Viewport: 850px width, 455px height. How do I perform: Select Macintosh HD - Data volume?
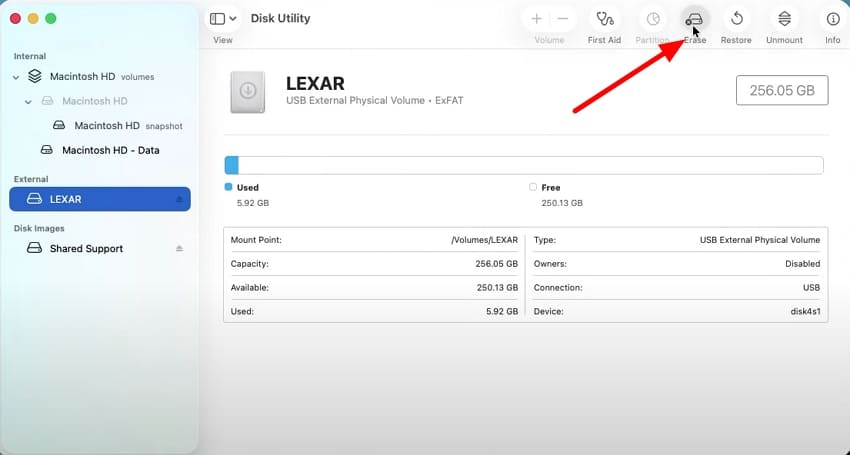pos(100,150)
